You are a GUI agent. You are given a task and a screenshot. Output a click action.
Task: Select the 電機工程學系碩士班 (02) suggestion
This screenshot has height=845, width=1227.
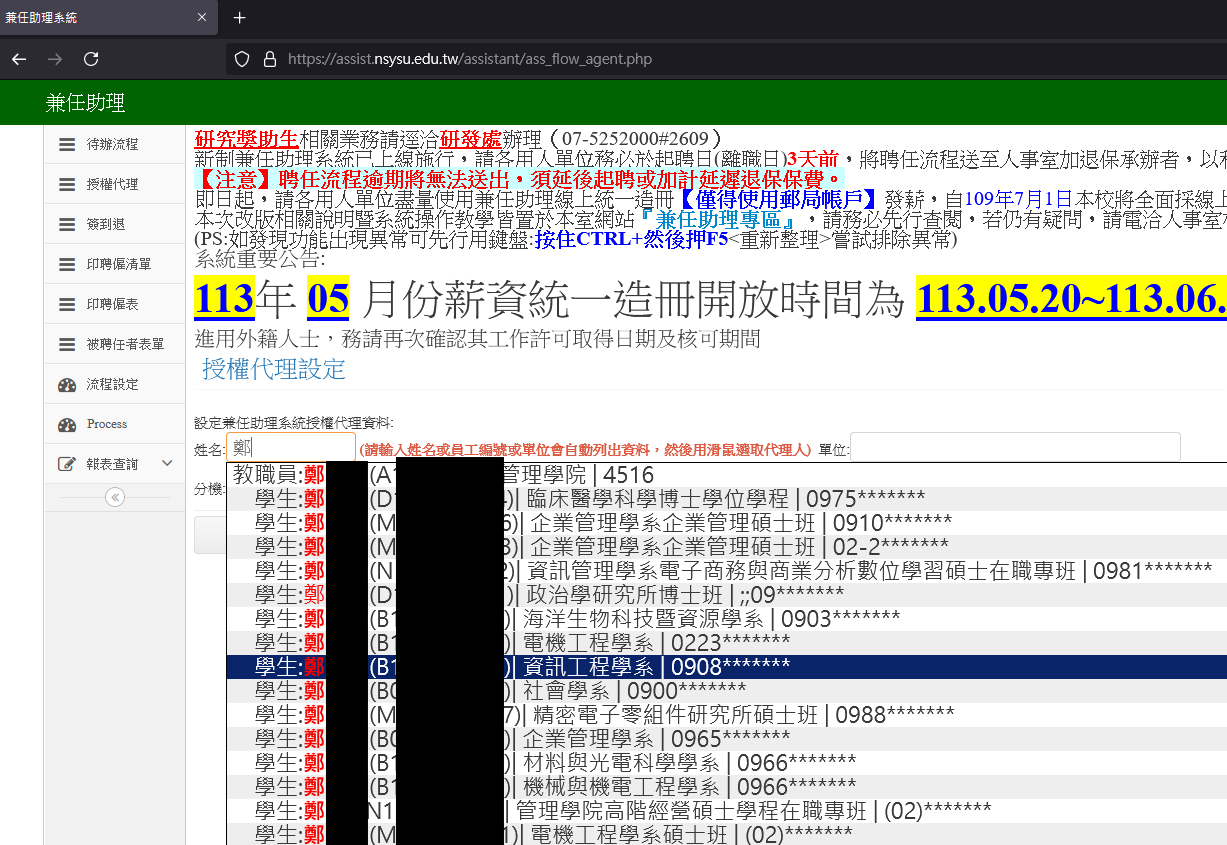click(726, 833)
